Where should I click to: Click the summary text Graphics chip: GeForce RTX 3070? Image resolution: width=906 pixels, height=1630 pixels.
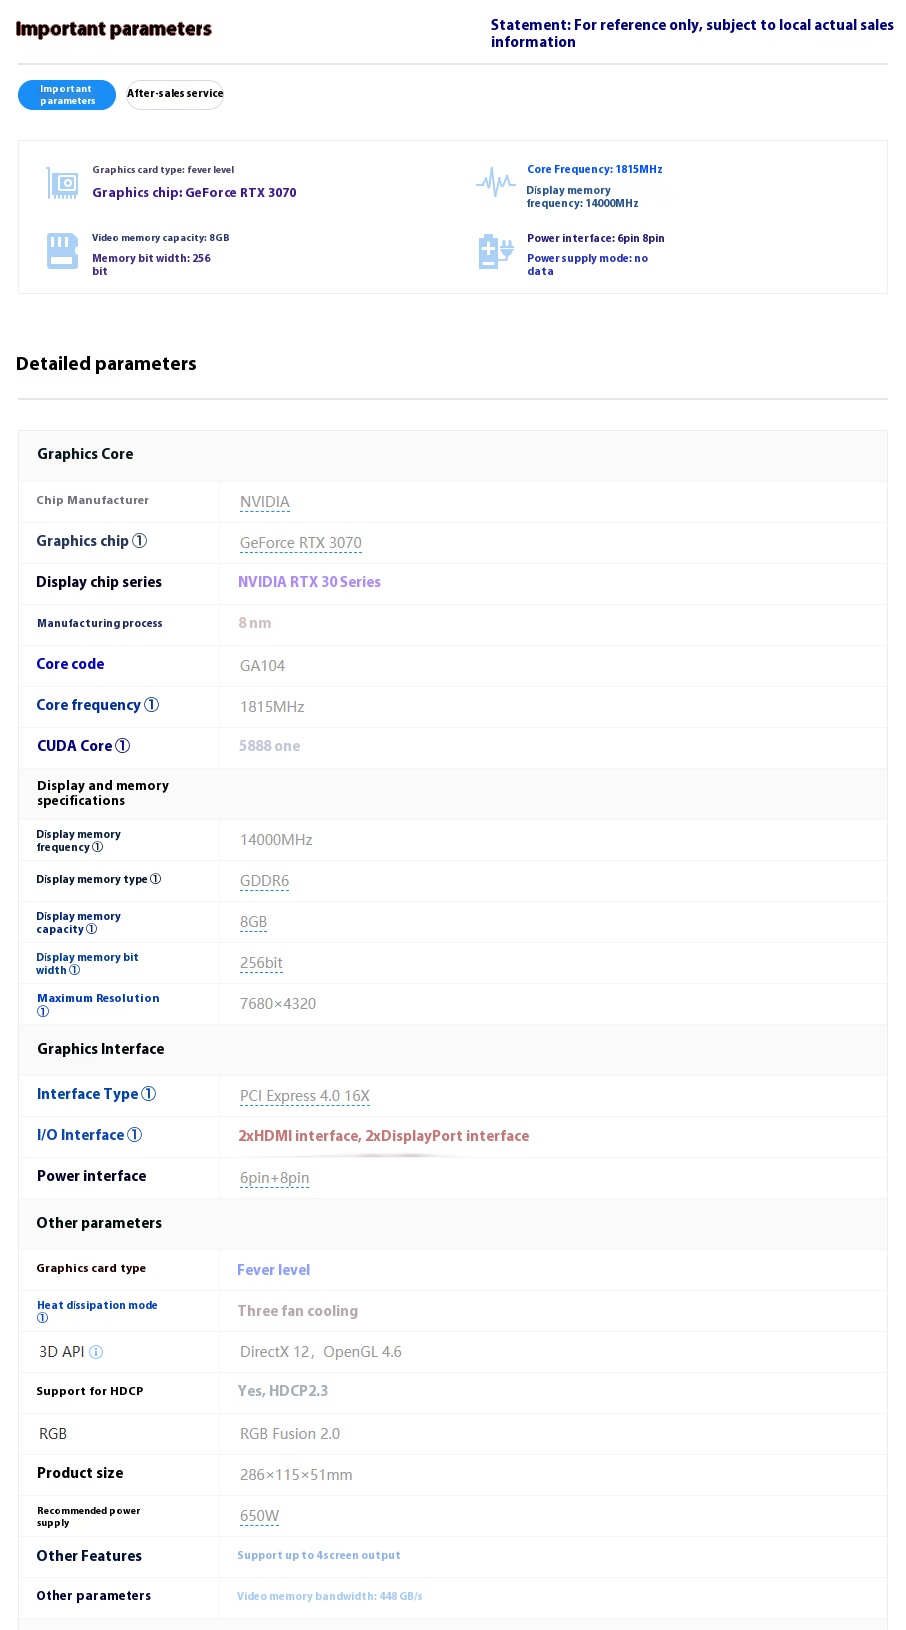194,193
